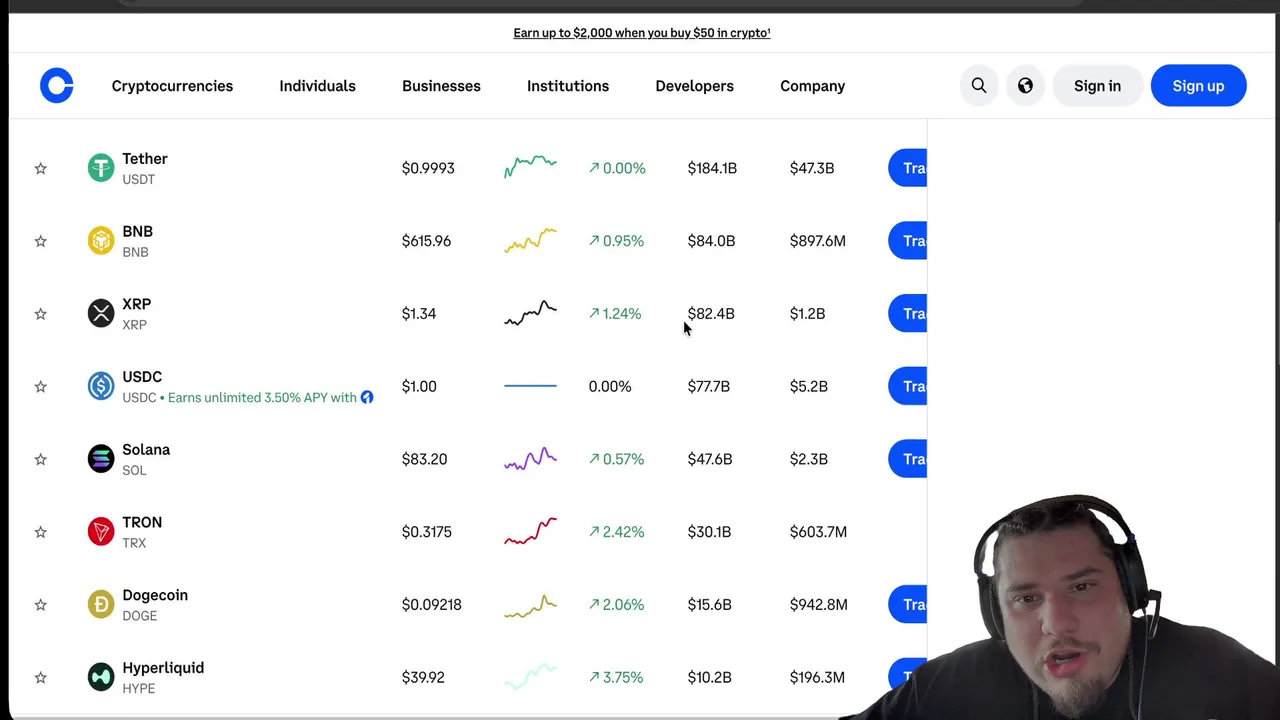The image size is (1280, 720).
Task: Select Dogecoin market cap $15.6B
Action: coord(710,605)
